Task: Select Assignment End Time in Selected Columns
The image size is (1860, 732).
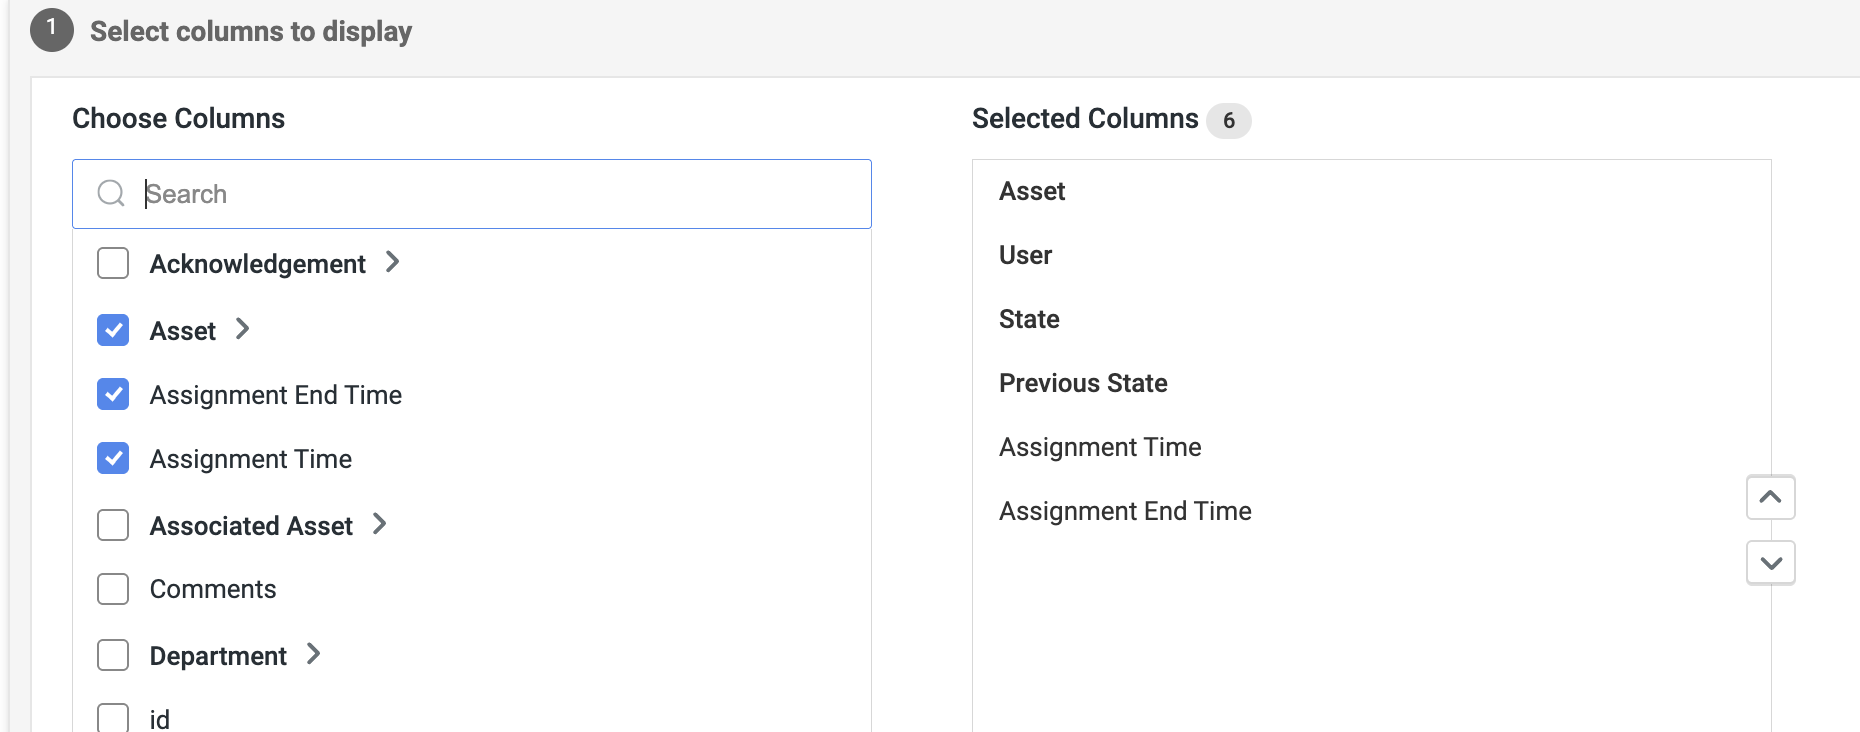Action: 1125,511
